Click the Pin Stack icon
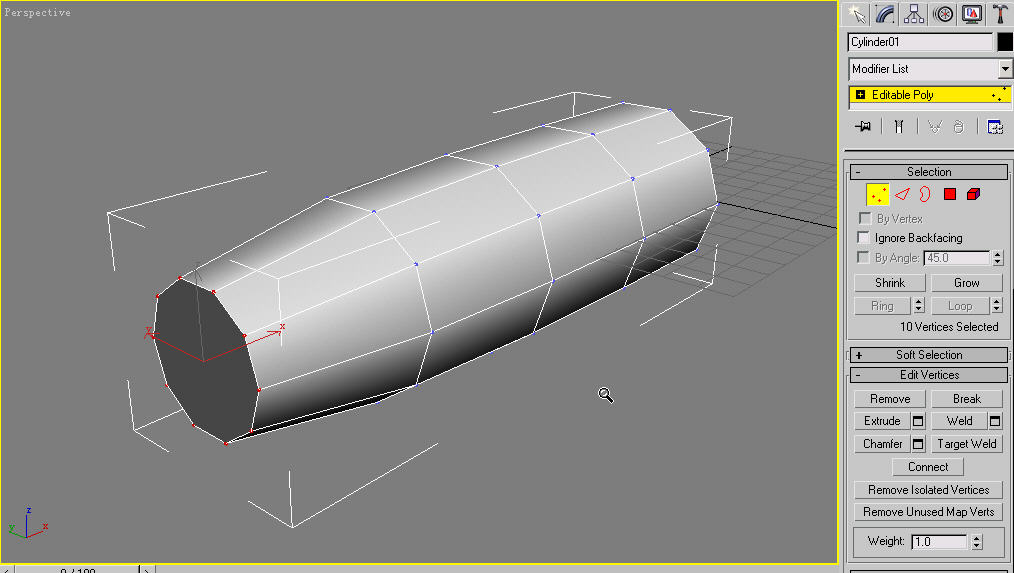Image resolution: width=1014 pixels, height=573 pixels. pyautogui.click(x=863, y=127)
